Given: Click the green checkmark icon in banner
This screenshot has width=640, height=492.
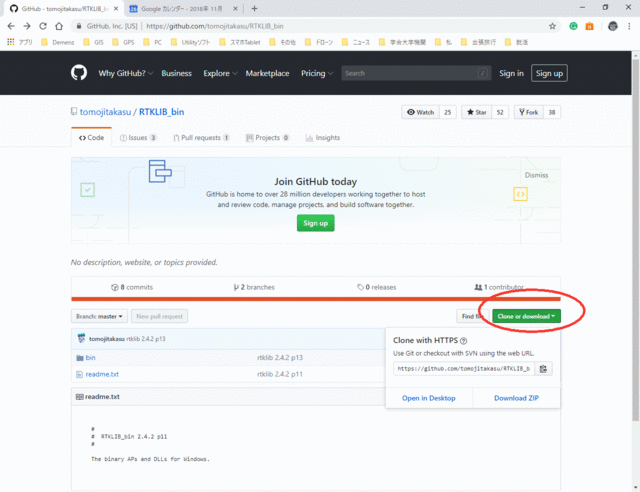Looking at the screenshot, I should pyautogui.click(x=87, y=190).
